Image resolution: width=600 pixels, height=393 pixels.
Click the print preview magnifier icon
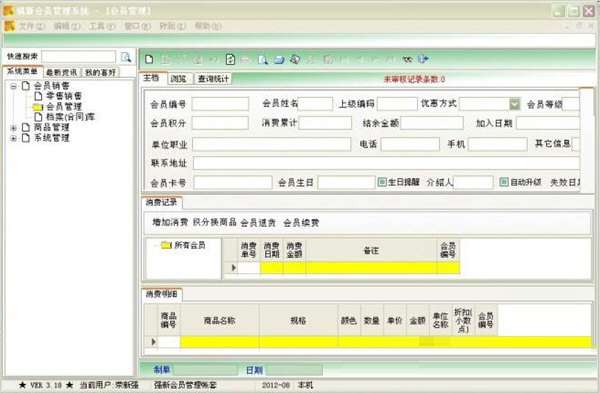click(262, 60)
